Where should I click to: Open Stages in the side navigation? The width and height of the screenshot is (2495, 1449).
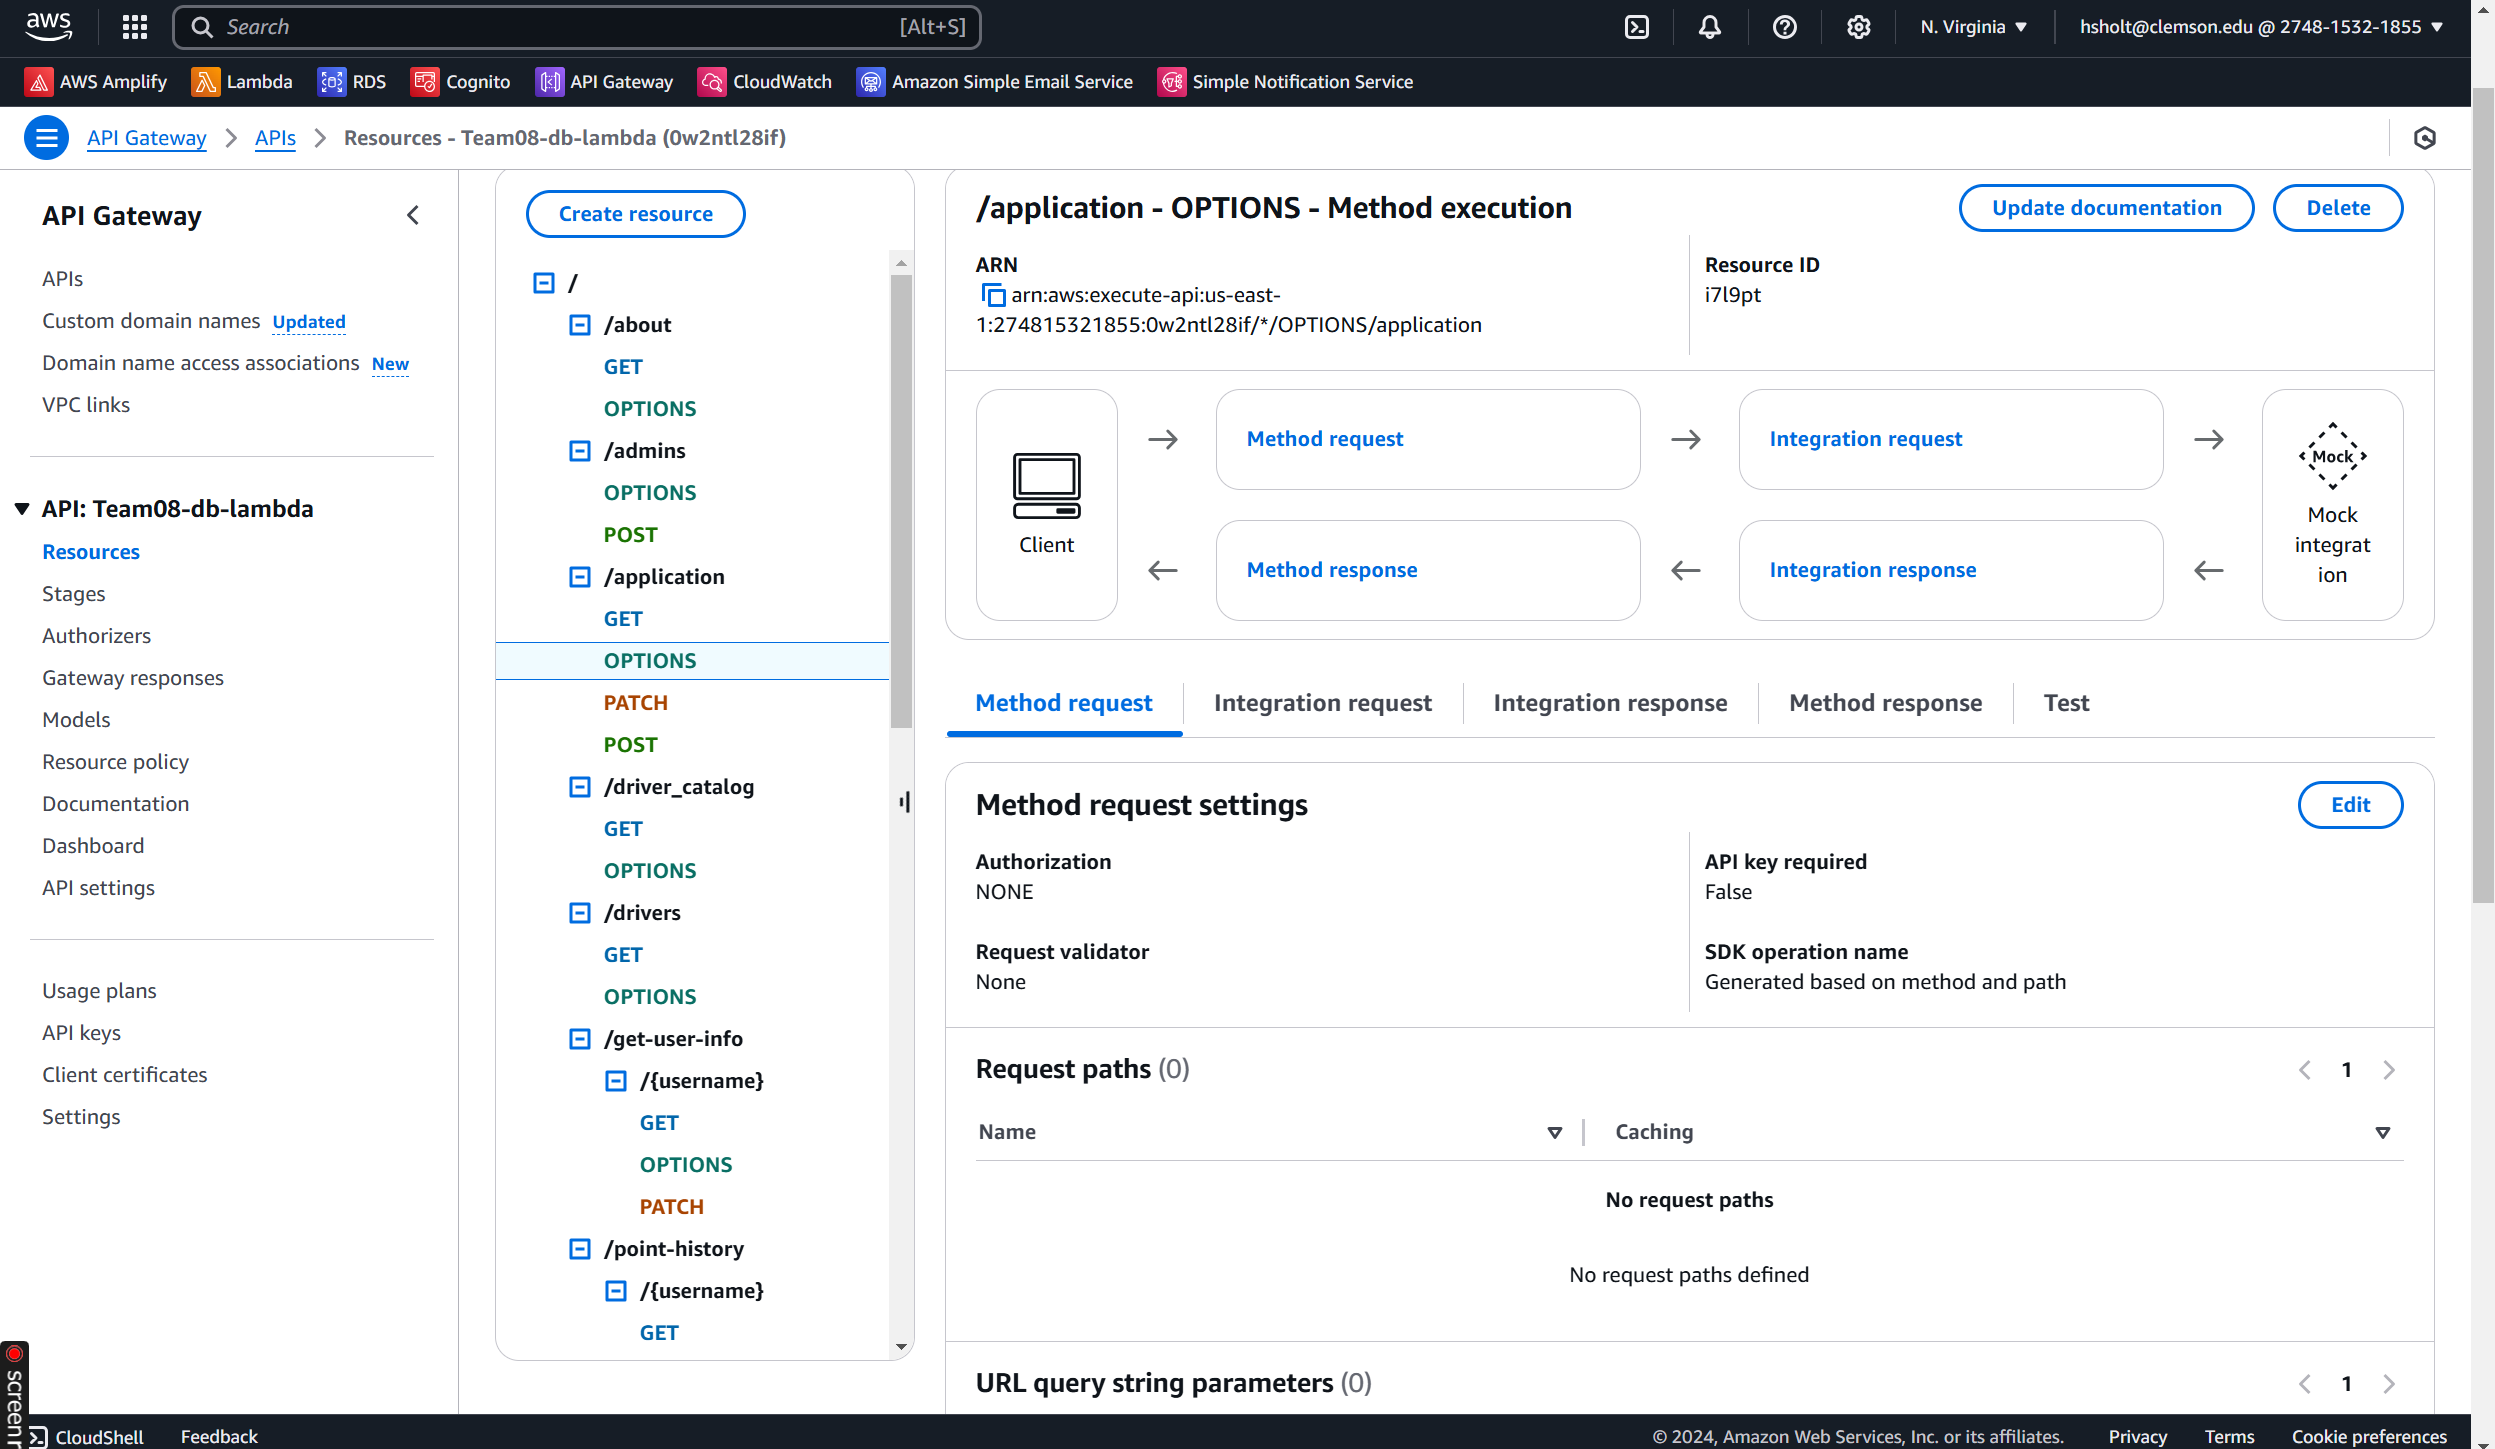coord(73,594)
